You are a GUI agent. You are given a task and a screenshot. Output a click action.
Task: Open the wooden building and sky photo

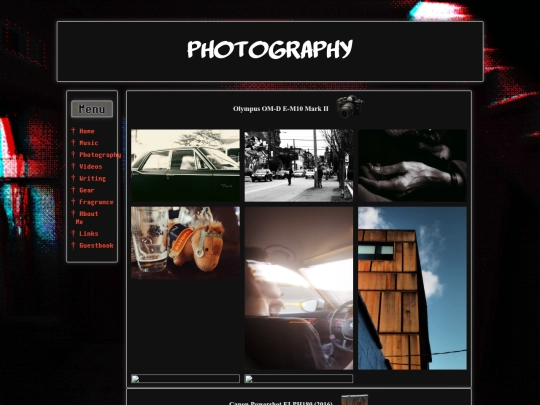(x=412, y=288)
